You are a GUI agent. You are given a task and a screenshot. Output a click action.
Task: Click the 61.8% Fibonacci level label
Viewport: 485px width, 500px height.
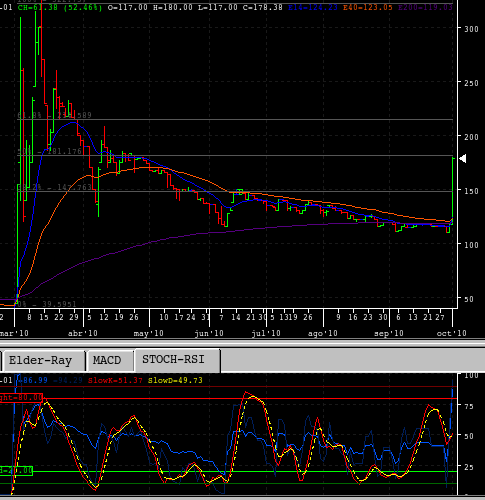54,115
